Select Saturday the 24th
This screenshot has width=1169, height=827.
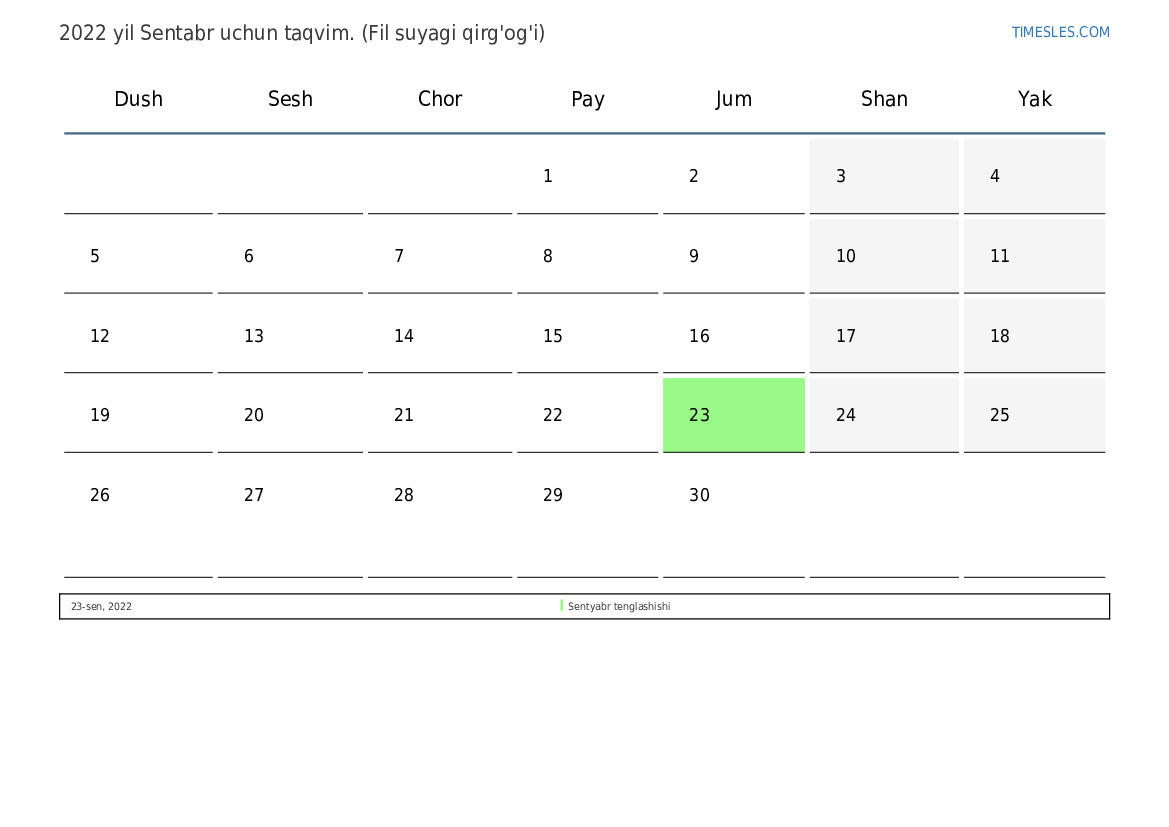coord(884,415)
